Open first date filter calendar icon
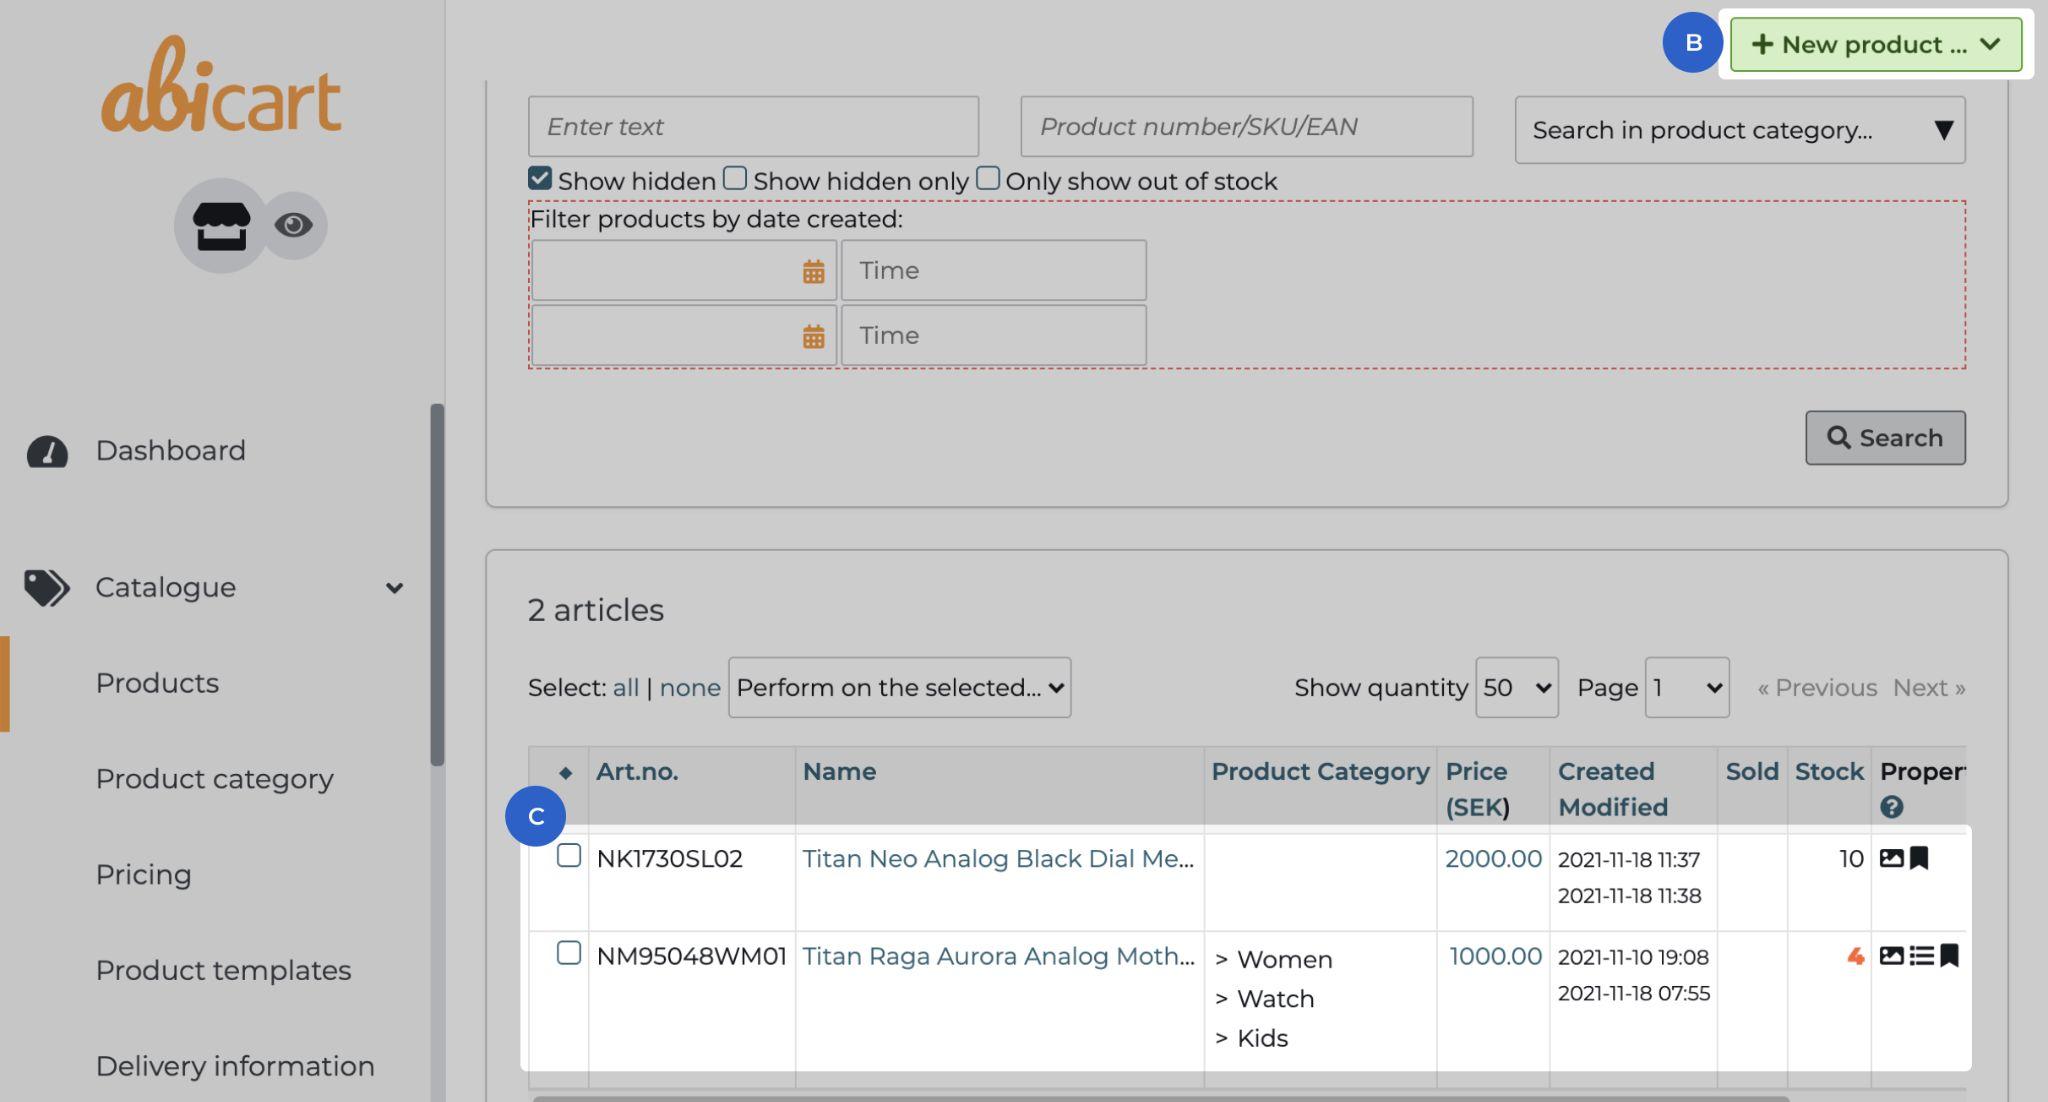The width and height of the screenshot is (2048, 1102). (813, 271)
